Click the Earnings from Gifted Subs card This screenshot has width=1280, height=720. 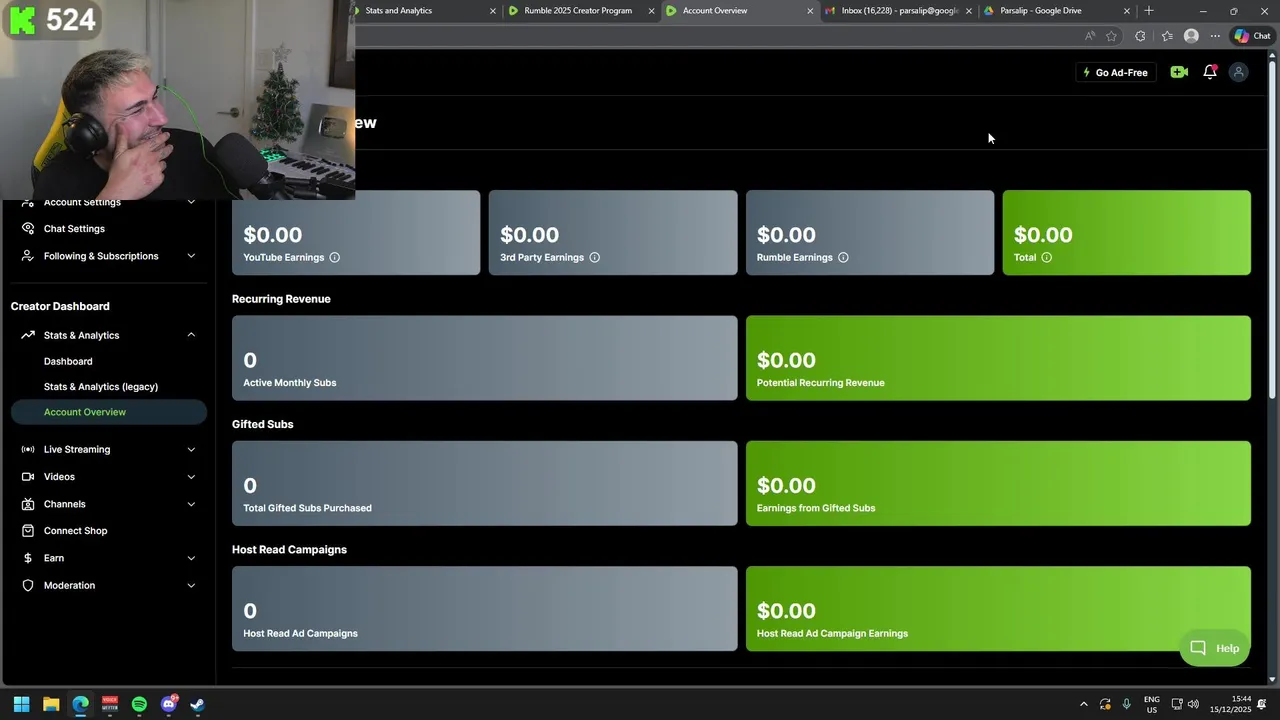coord(998,483)
